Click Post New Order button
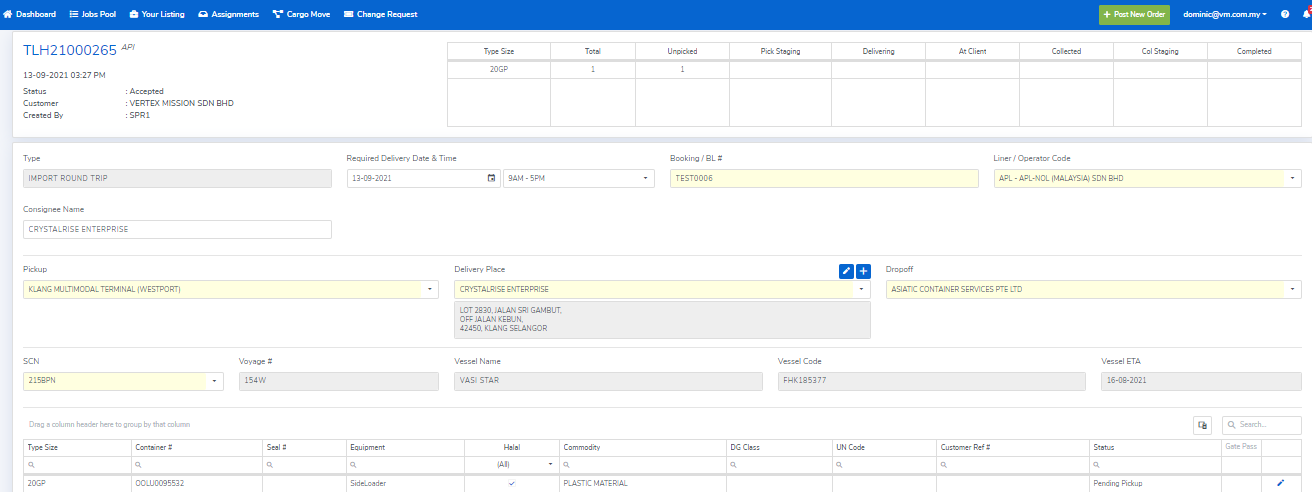The image size is (1312, 492). tap(1134, 14)
